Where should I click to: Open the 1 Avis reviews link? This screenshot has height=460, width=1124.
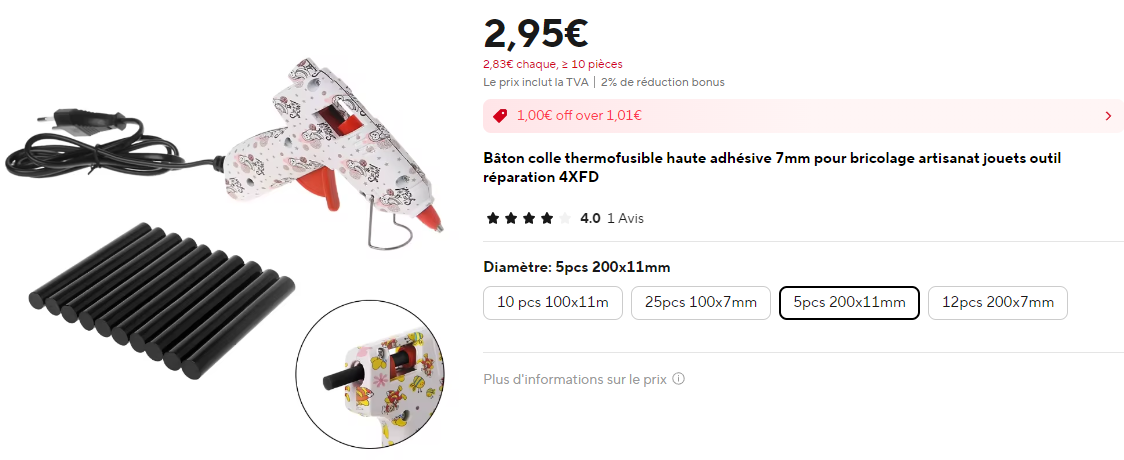[x=625, y=219]
